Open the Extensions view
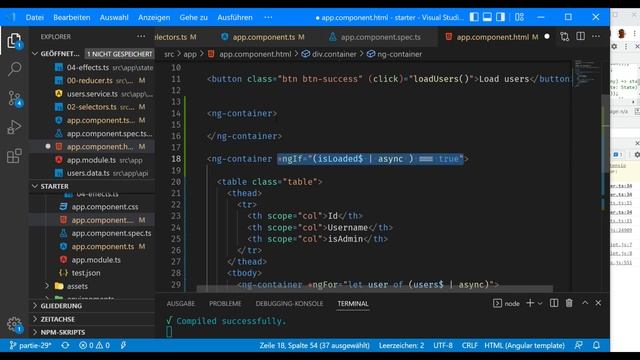The height and width of the screenshot is (360, 640). [x=14, y=156]
